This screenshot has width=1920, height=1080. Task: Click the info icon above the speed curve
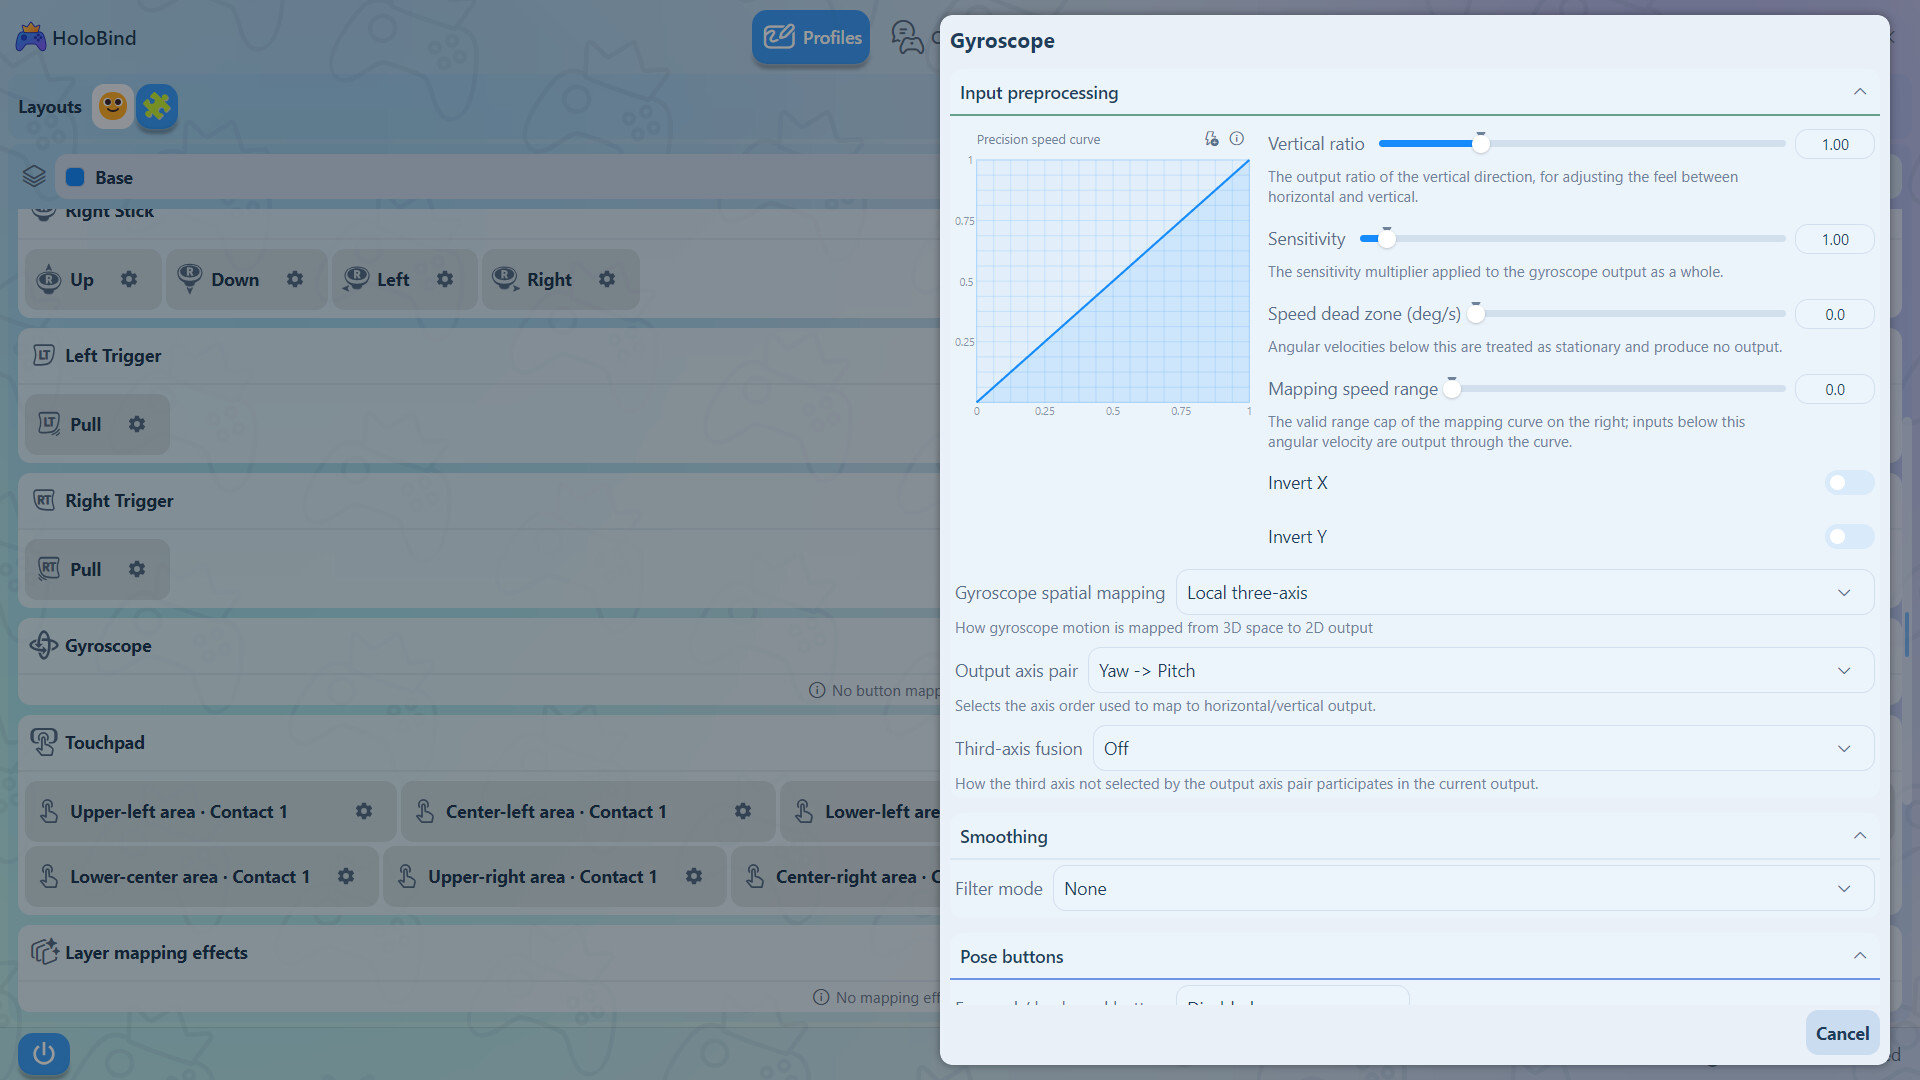[1237, 139]
